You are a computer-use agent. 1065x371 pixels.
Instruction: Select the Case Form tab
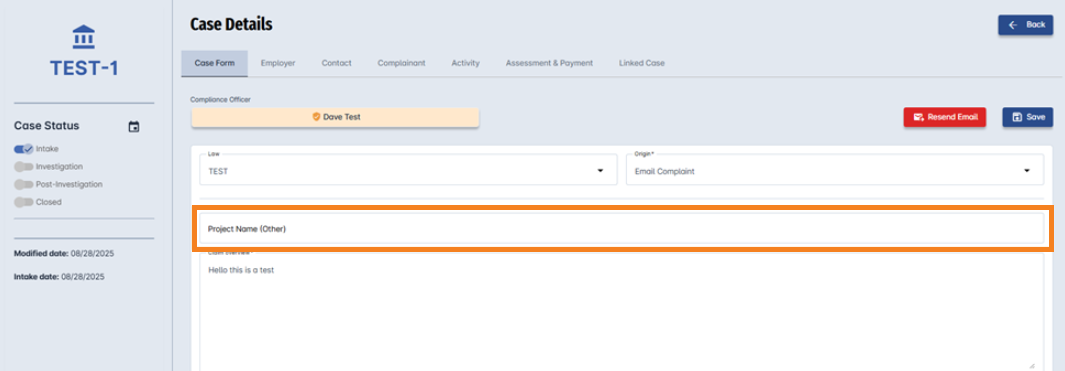(215, 63)
